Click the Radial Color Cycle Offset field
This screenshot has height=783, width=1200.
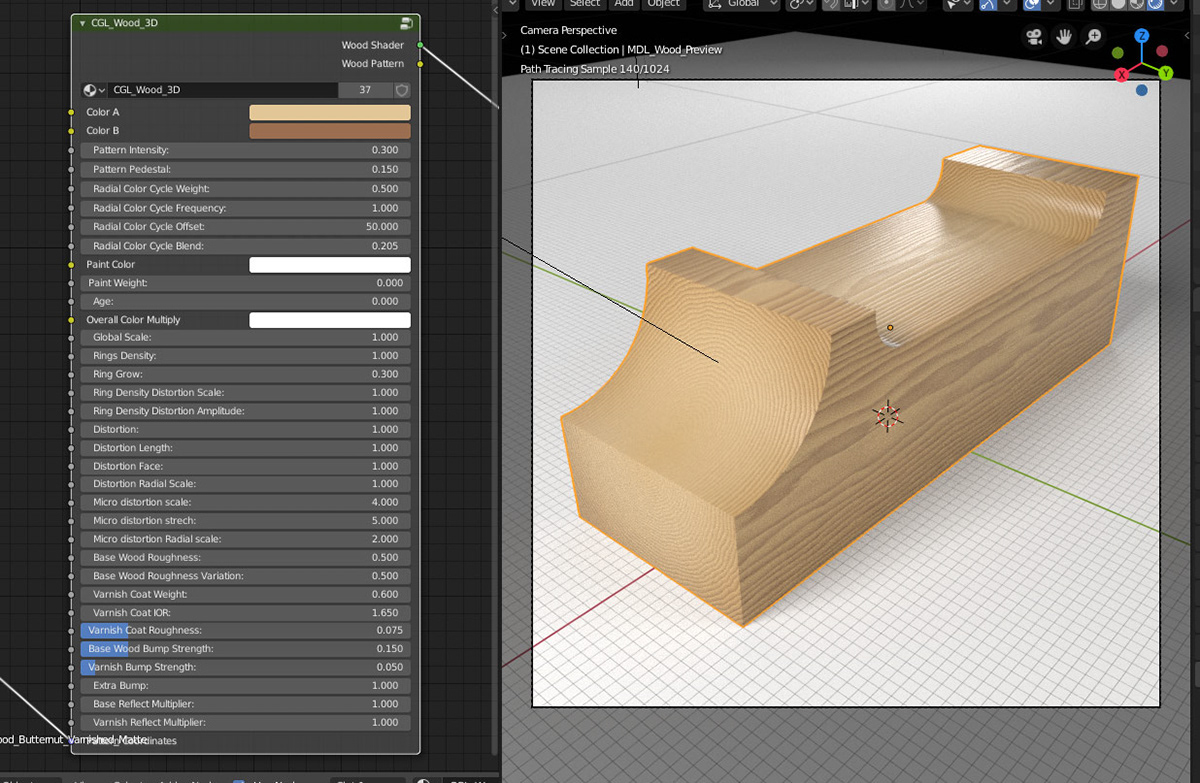pos(245,227)
